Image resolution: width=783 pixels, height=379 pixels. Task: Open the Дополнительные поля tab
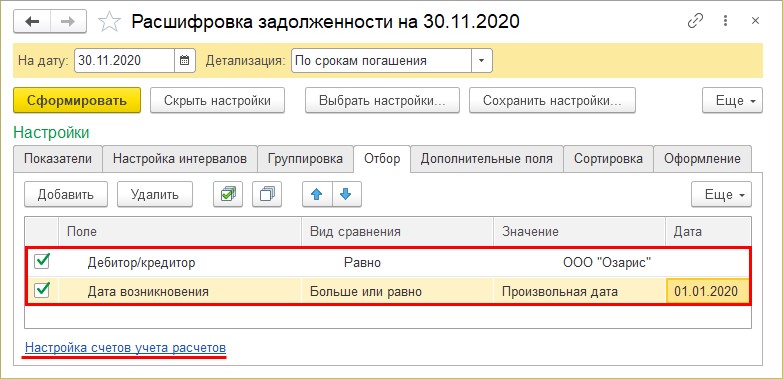tap(486, 159)
